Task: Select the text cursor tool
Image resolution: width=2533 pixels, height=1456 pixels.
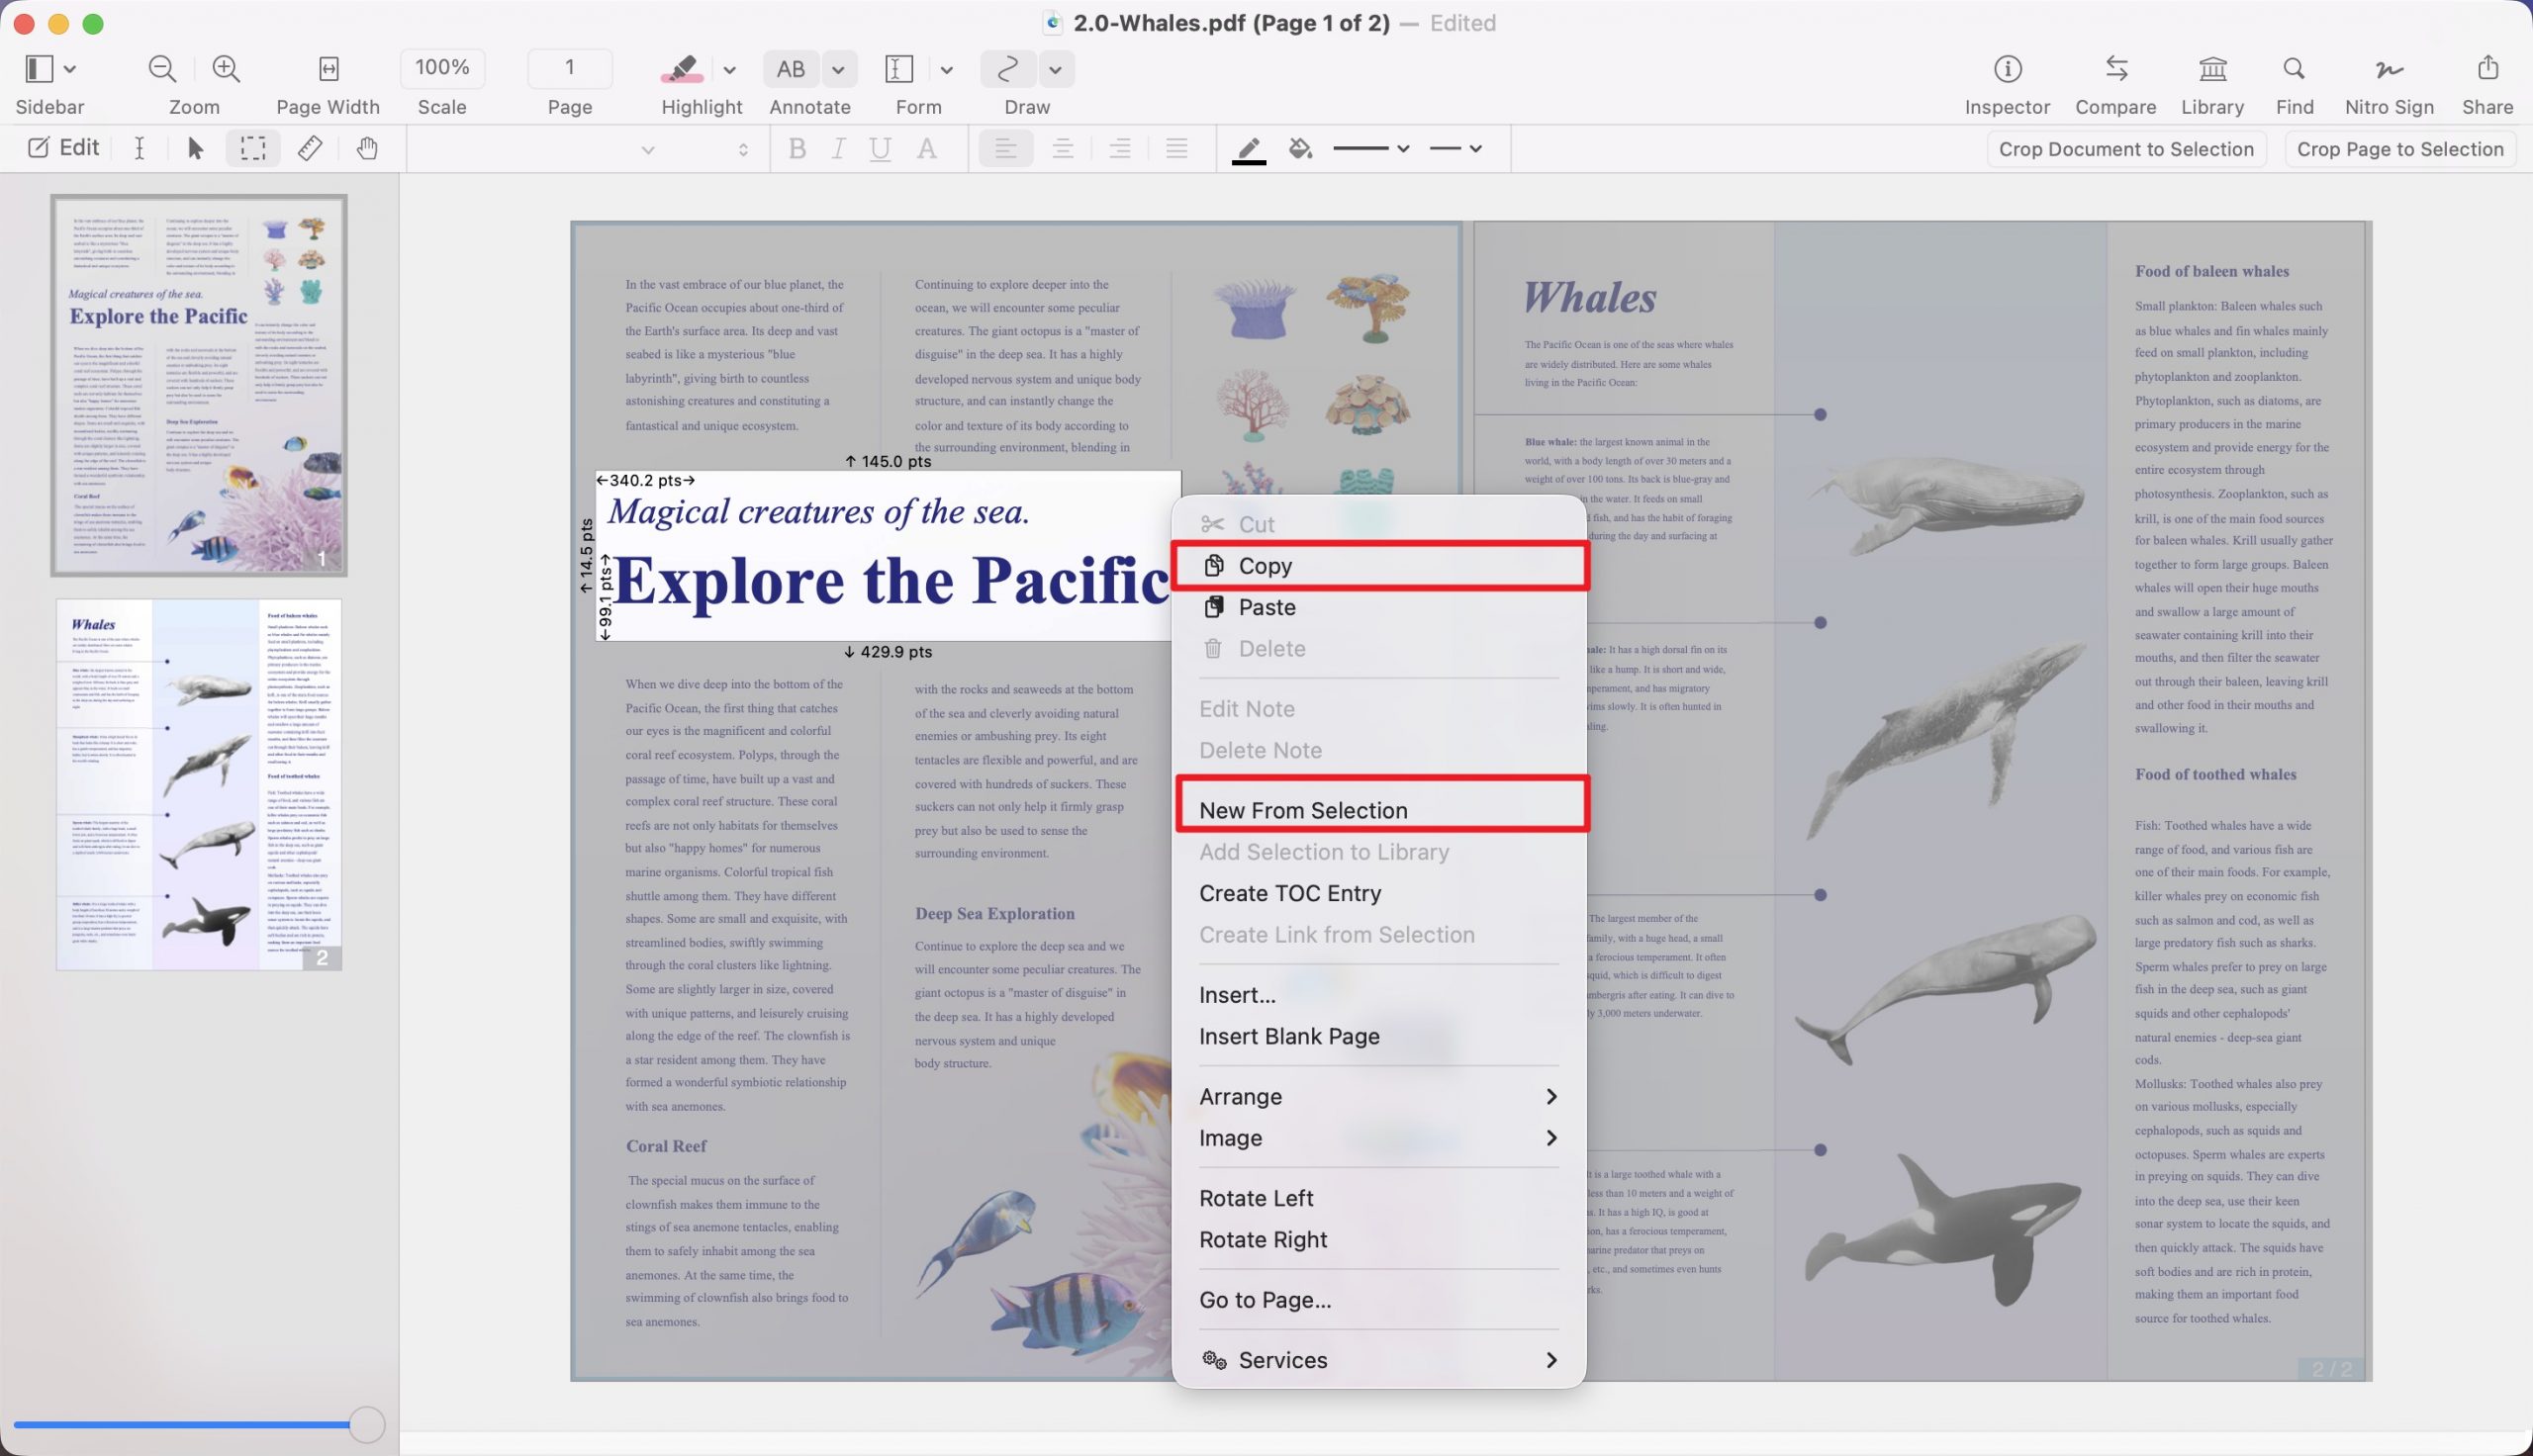Action: point(139,148)
